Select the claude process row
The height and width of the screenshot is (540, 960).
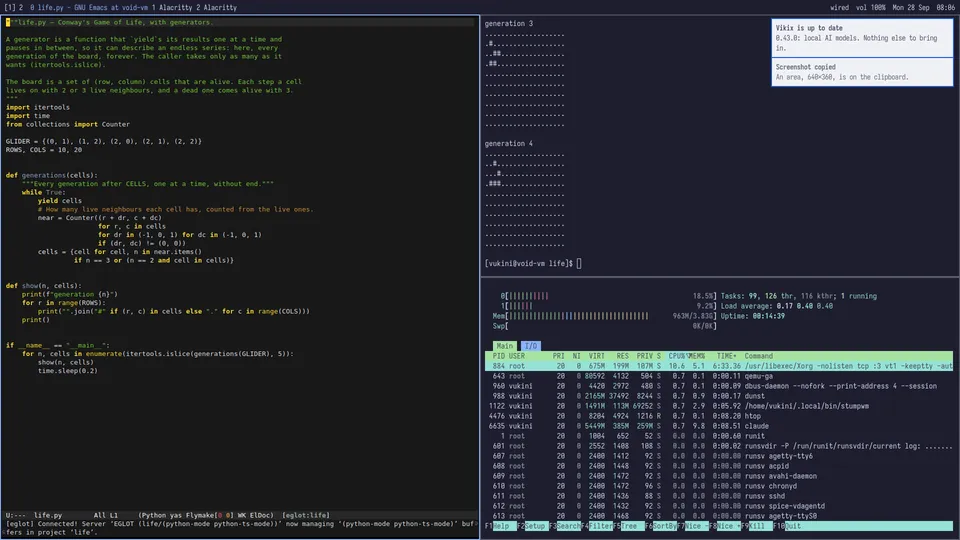click(x=719, y=426)
